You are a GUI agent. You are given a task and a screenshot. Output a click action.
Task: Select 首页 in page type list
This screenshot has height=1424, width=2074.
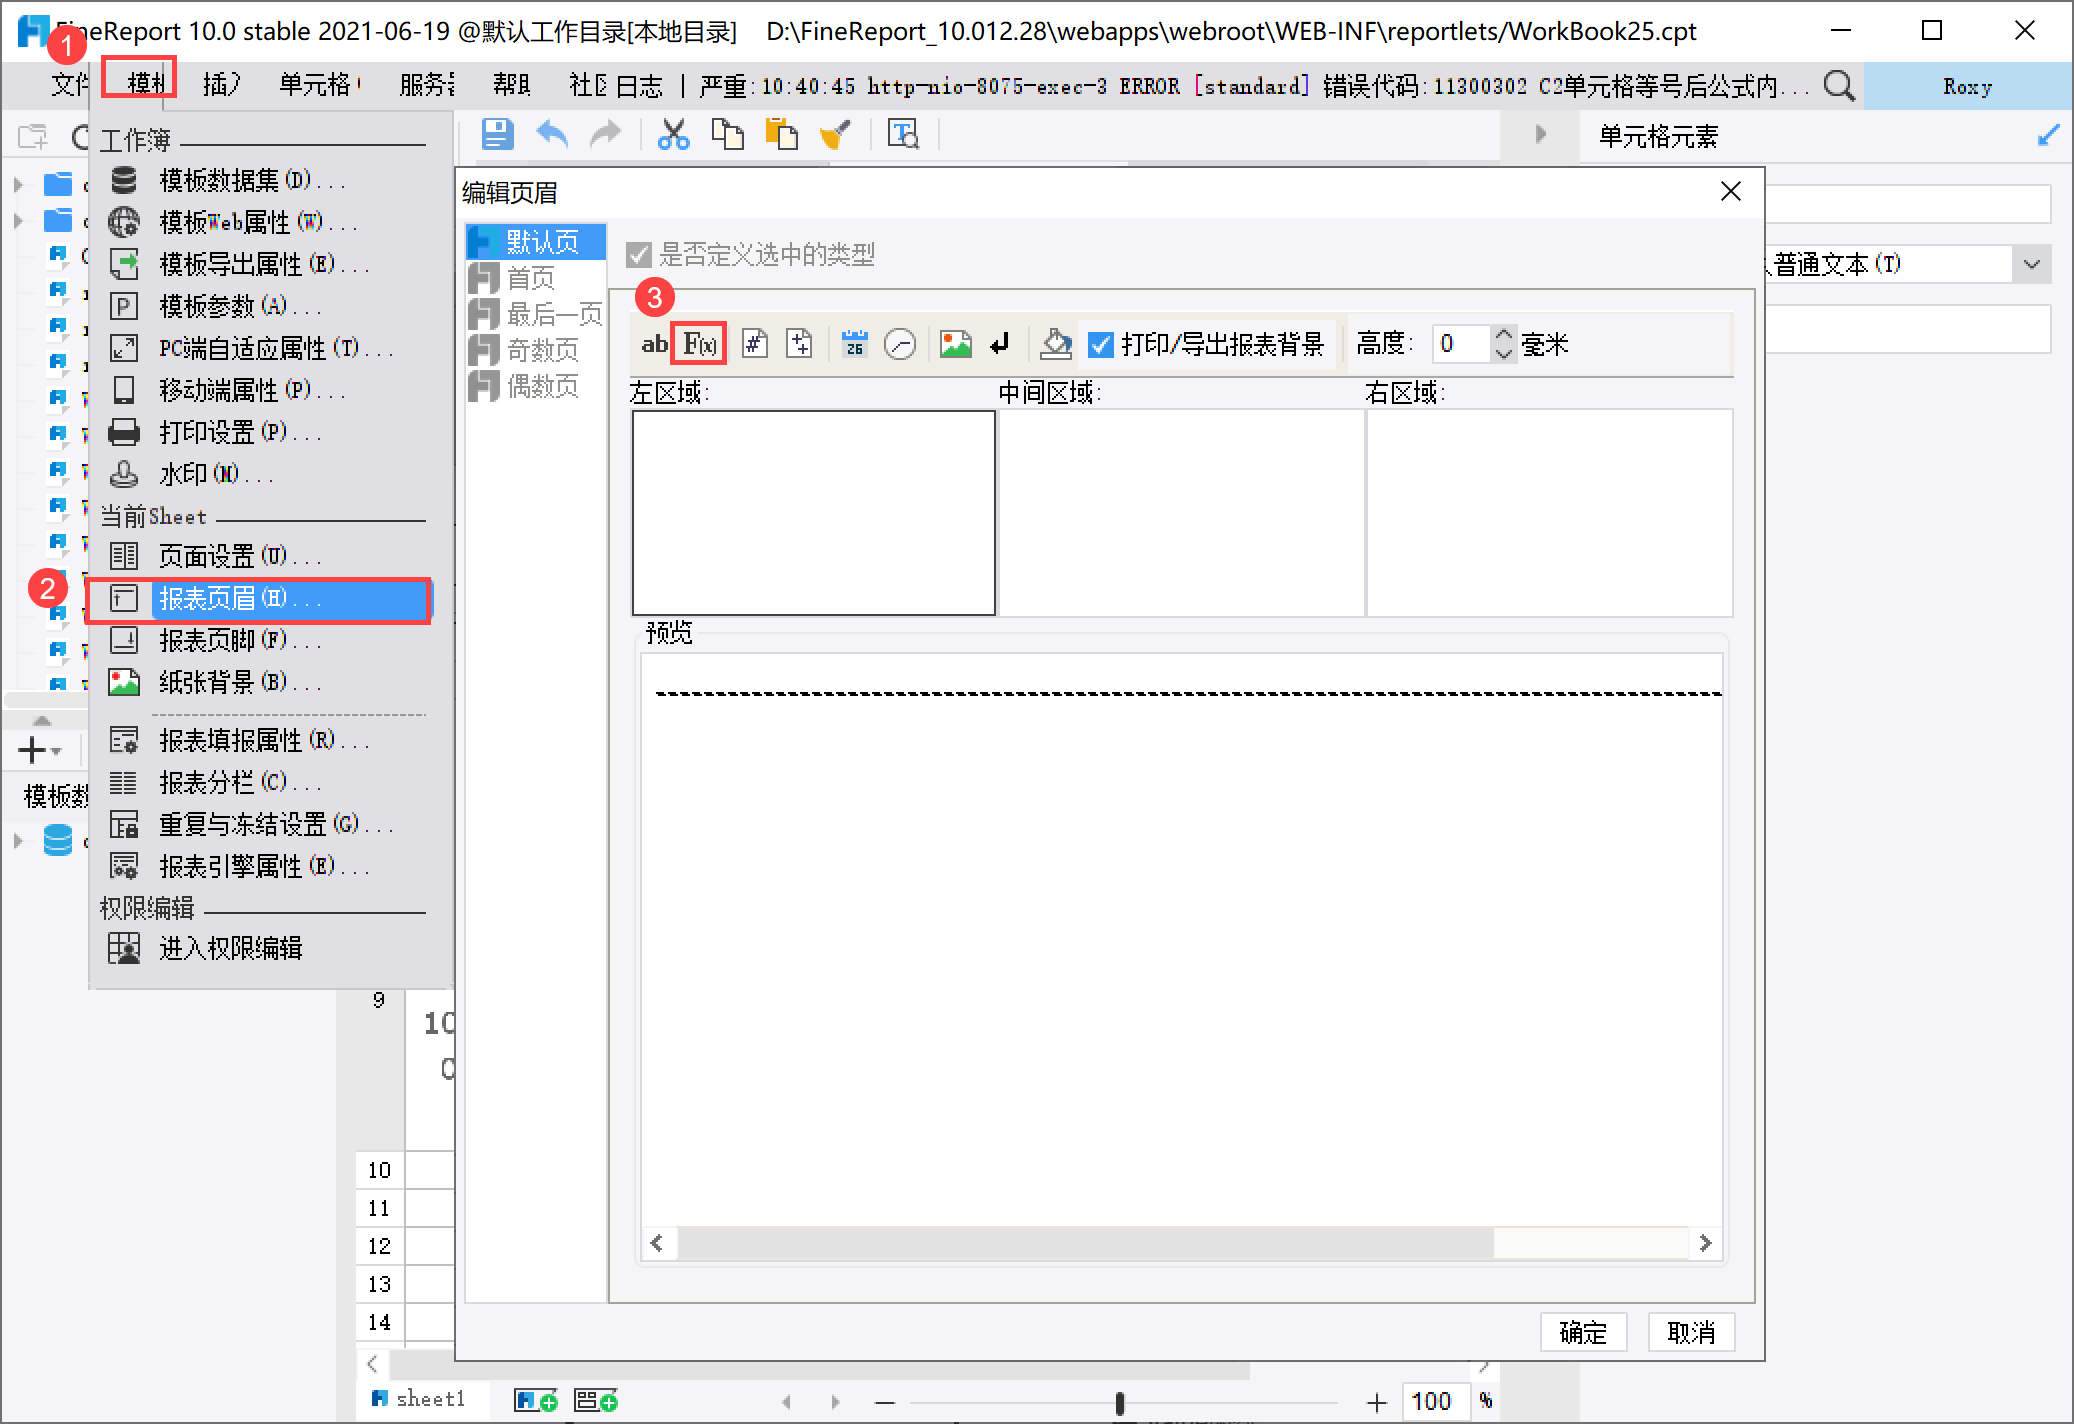(531, 278)
